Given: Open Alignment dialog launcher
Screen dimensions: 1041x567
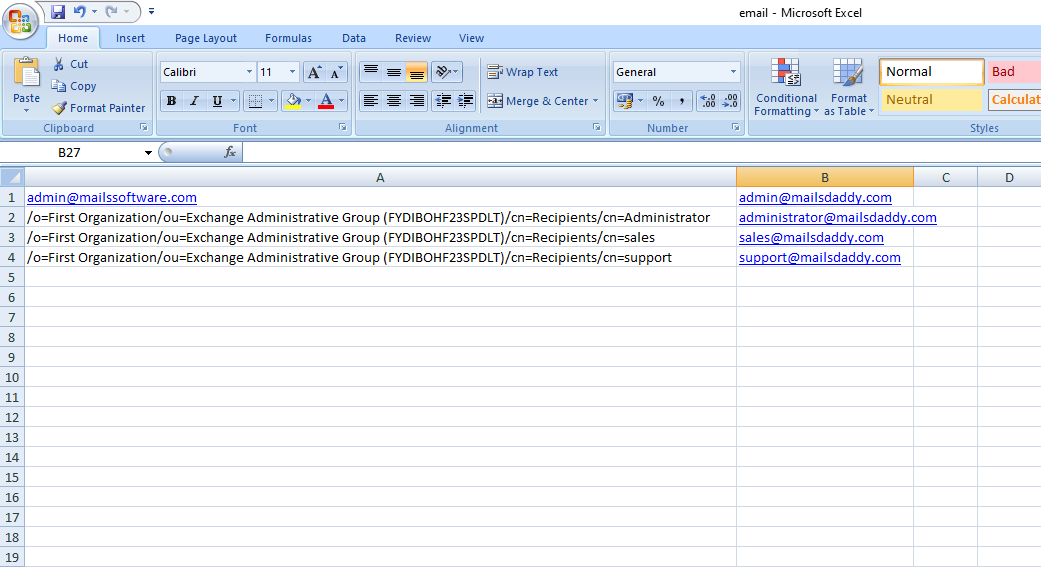Looking at the screenshot, I should click(596, 127).
